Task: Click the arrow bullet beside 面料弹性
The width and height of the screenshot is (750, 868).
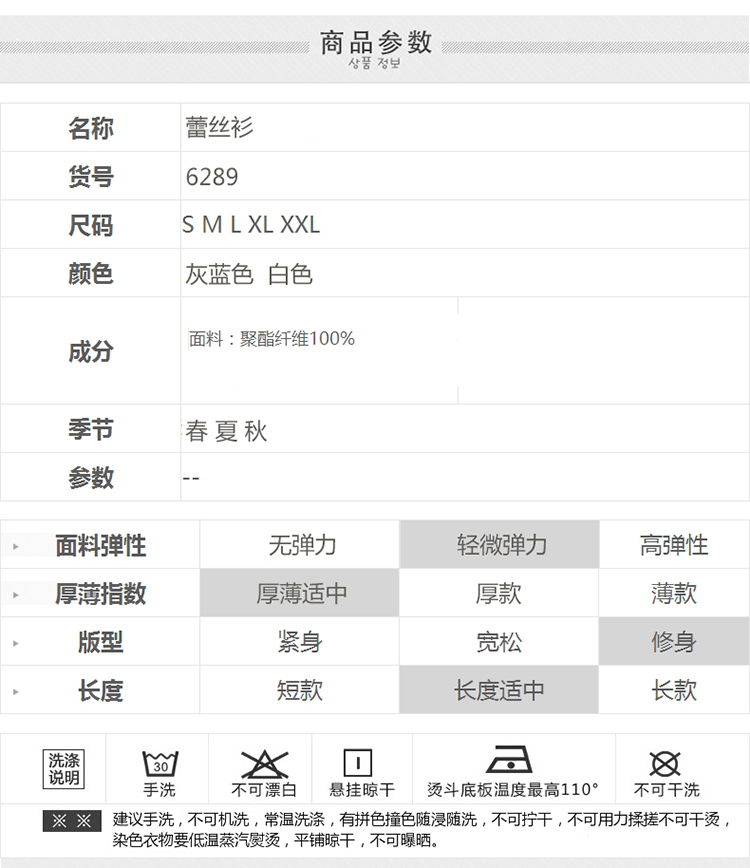Action: coord(16,547)
